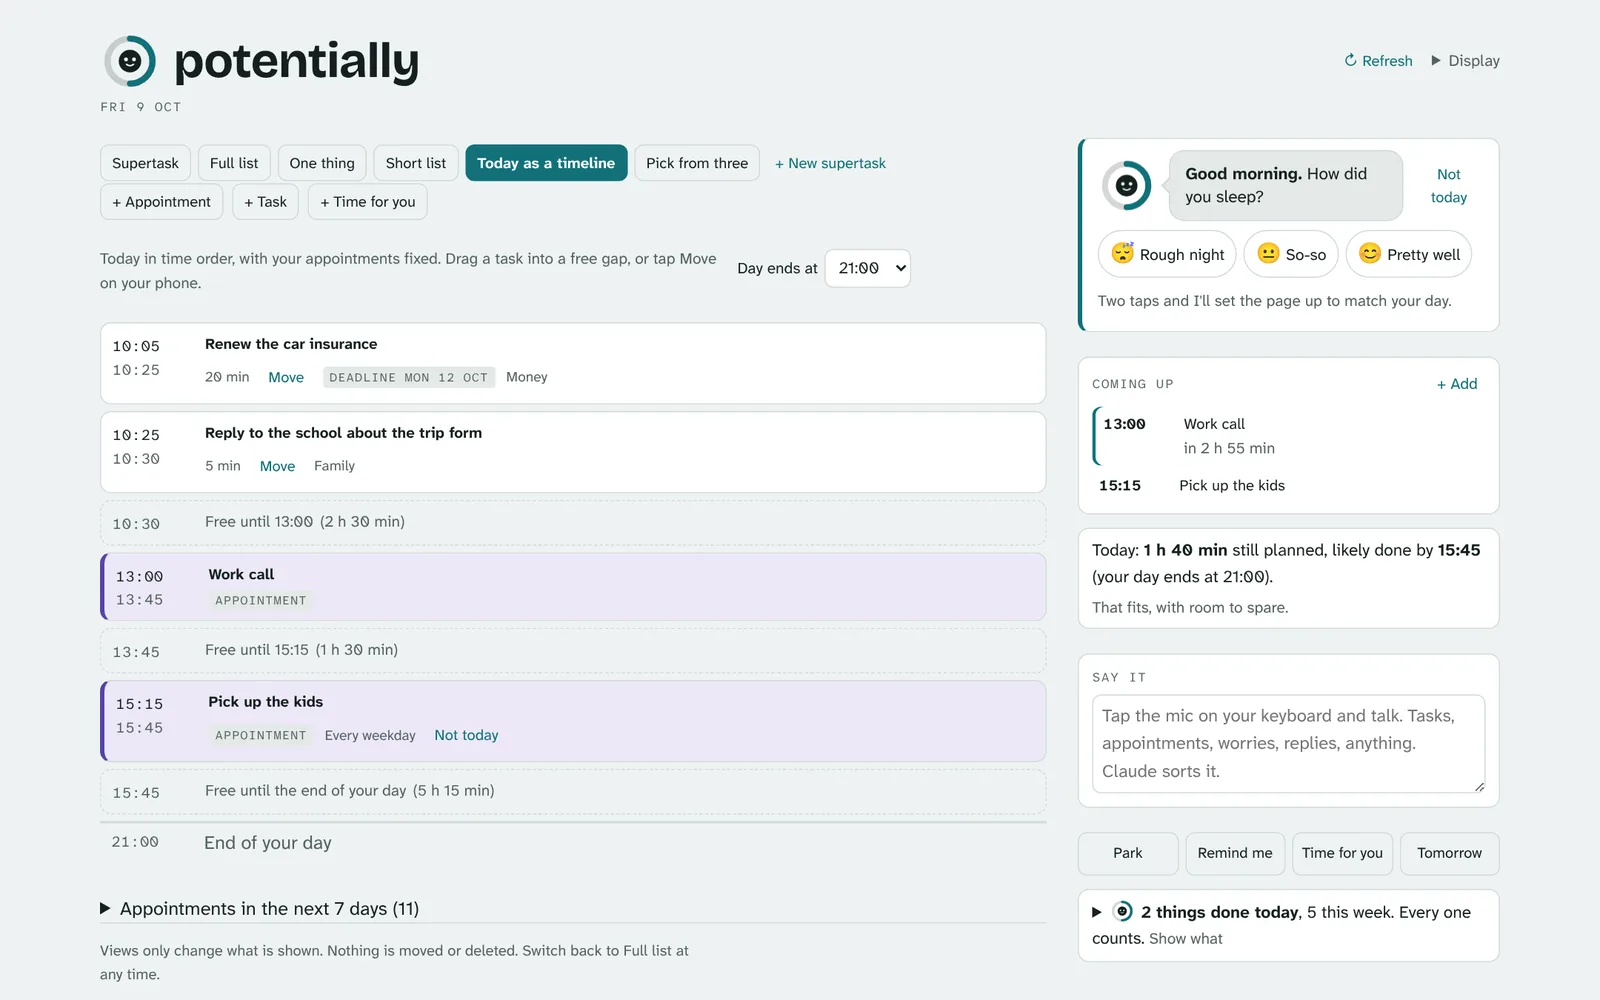
Task: Click the 13:00 Work call upcoming entry
Action: click(x=1288, y=436)
